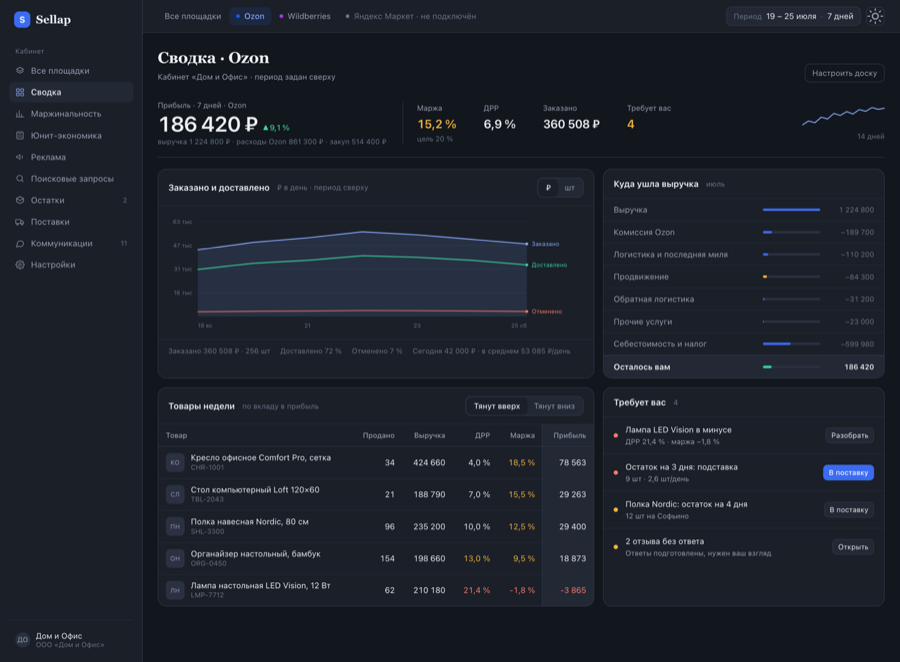Click the ОН product badge for Органайзер
The height and width of the screenshot is (662, 900).
tap(175, 558)
